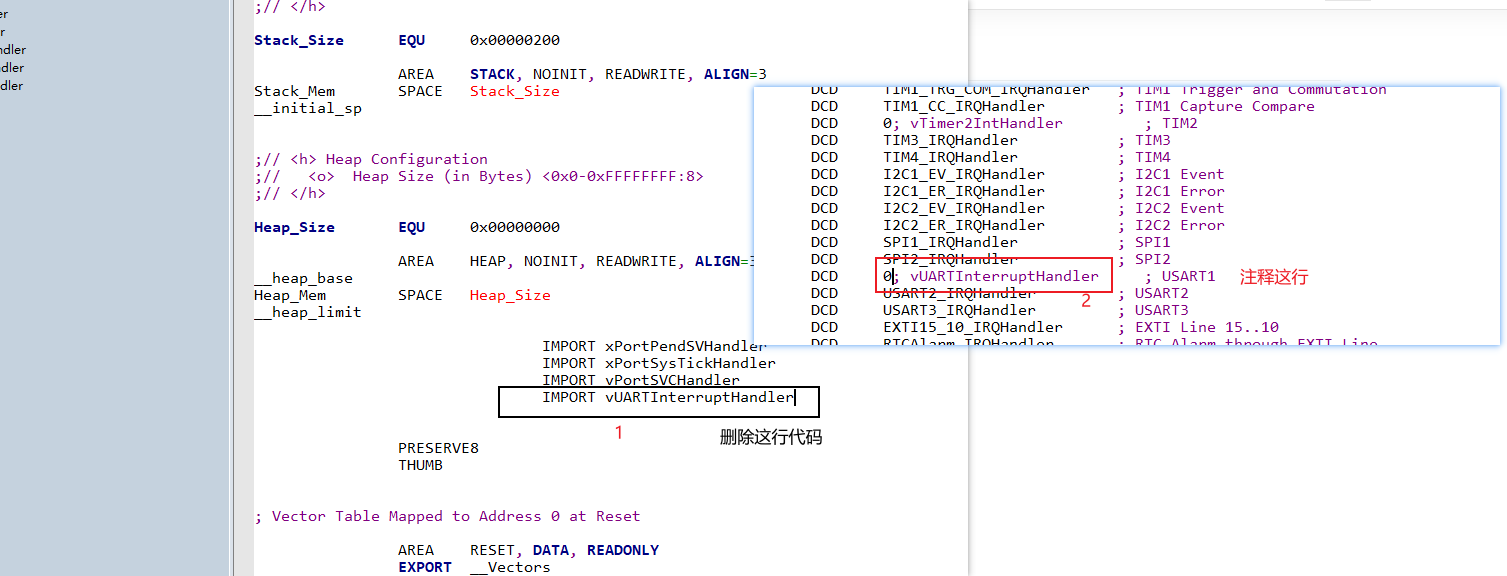Click TIM3_IRQHandler in the vector table
The image size is (1507, 576).
[950, 141]
